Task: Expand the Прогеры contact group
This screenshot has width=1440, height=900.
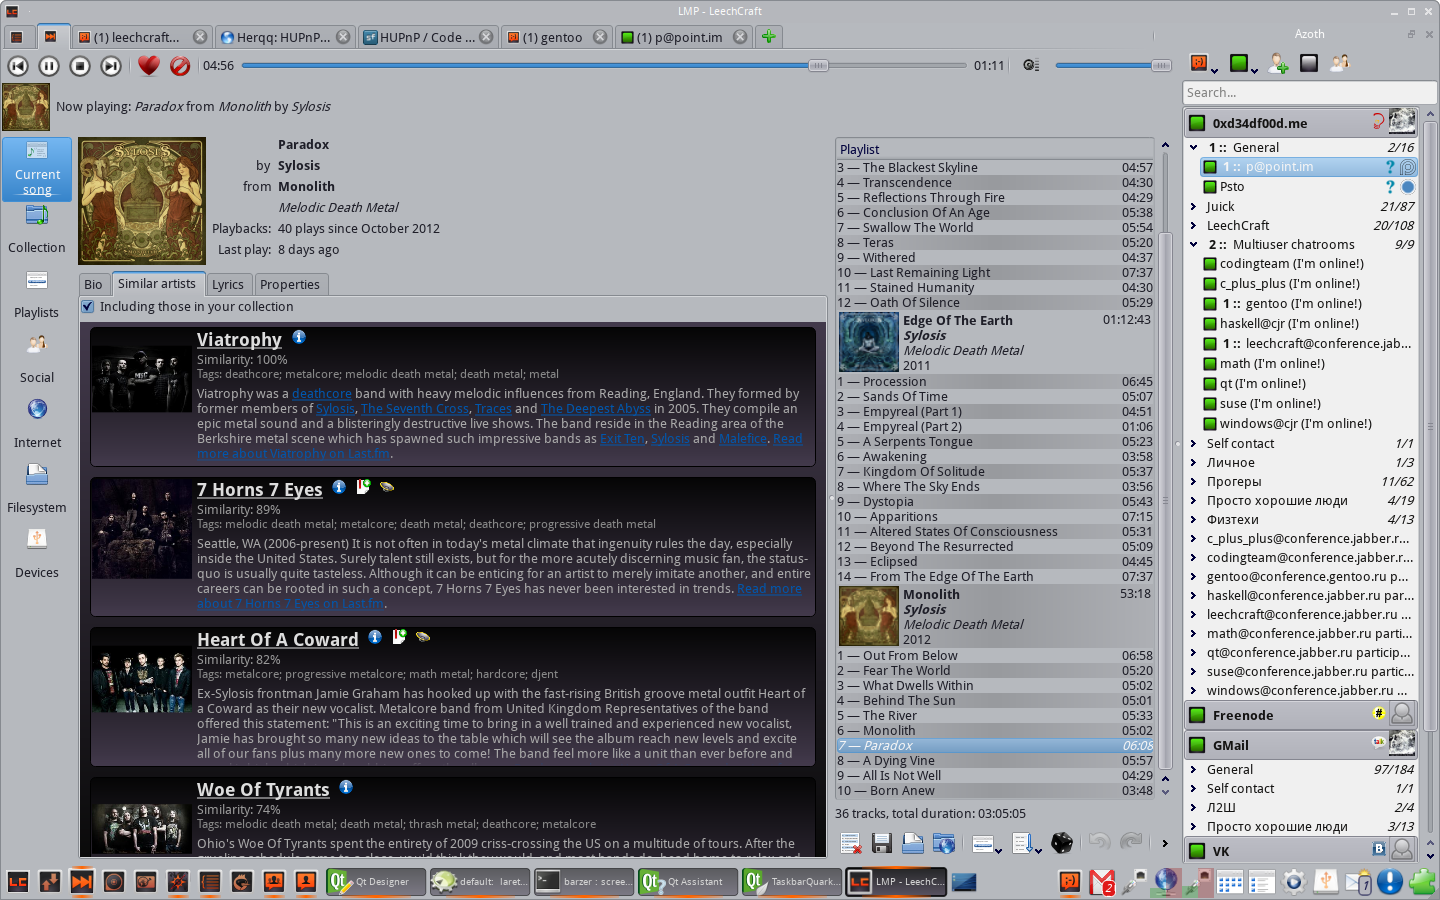Action: [1194, 481]
